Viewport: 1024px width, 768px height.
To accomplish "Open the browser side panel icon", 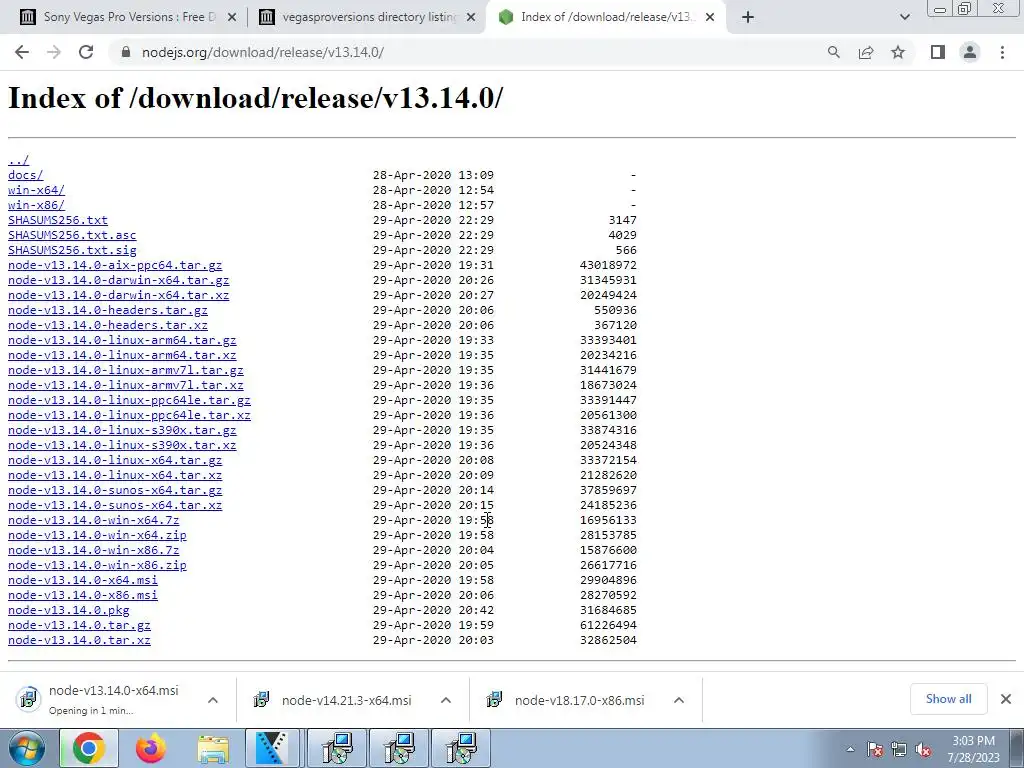I will (938, 52).
